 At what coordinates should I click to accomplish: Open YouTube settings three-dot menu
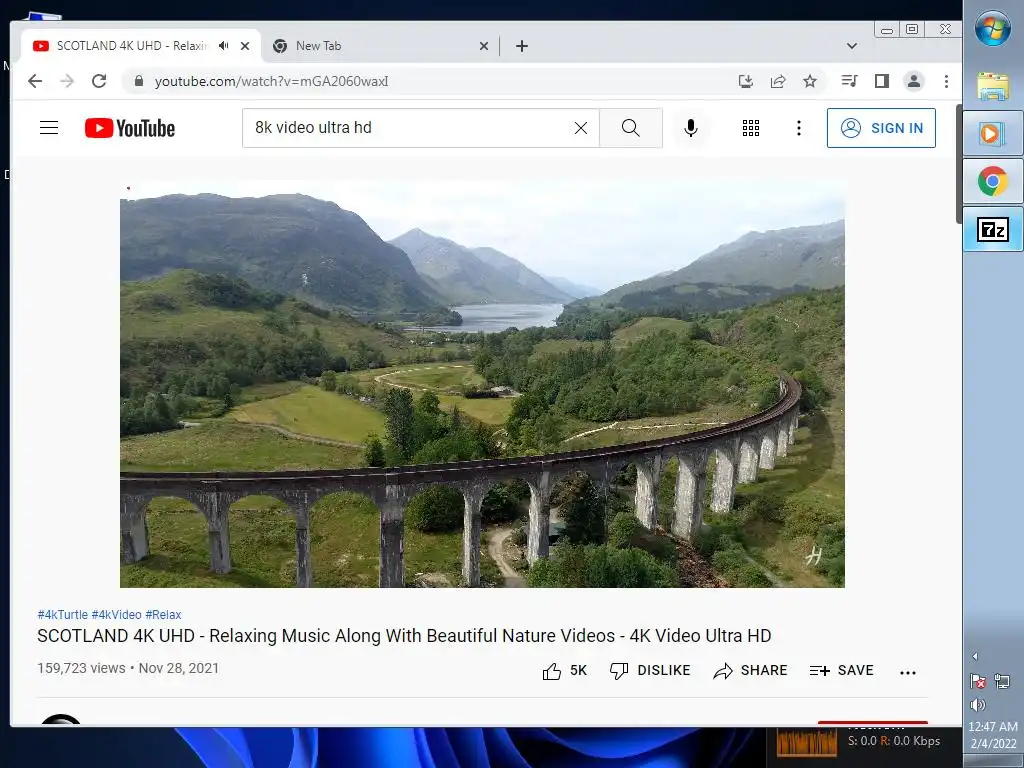click(799, 128)
